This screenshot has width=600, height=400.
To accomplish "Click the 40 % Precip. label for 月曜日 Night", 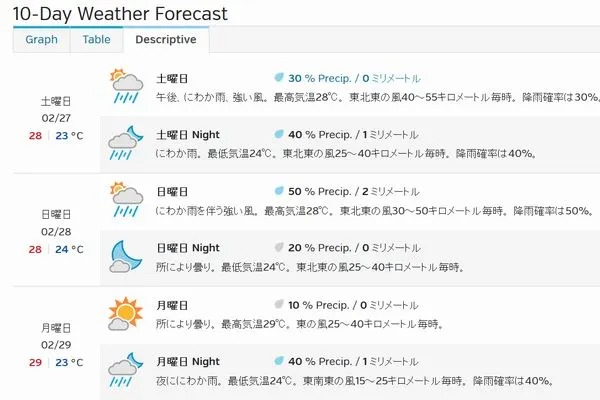I will pos(320,362).
